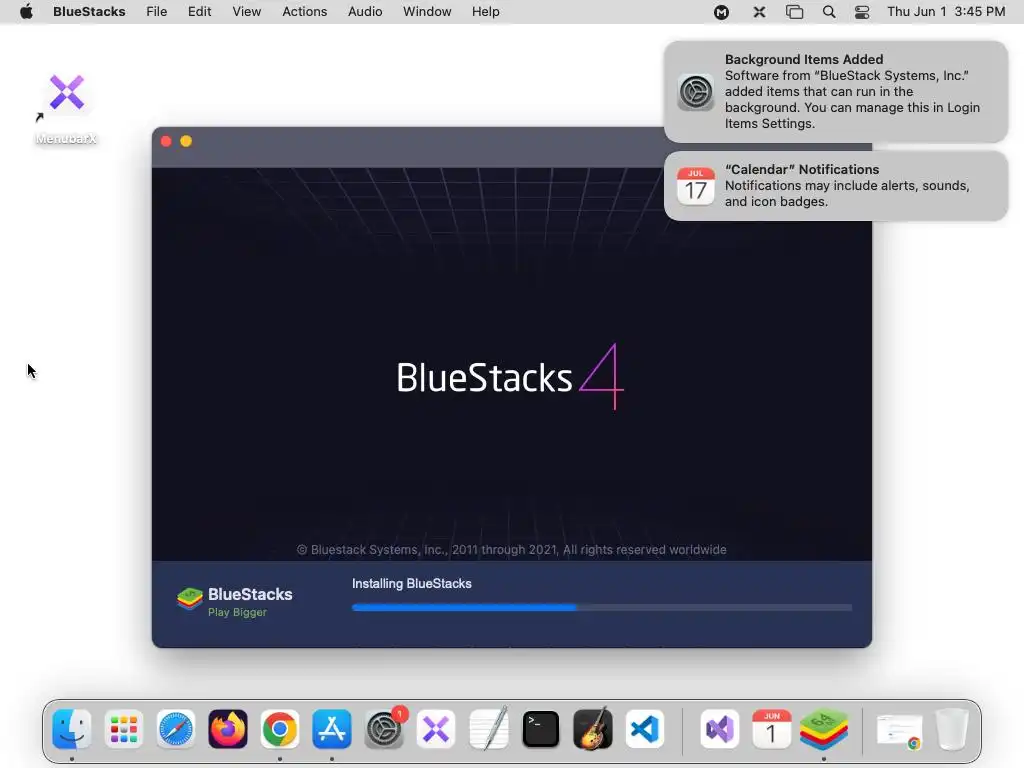Click System Settings icon in notification
This screenshot has height=768, width=1024.
pos(696,92)
